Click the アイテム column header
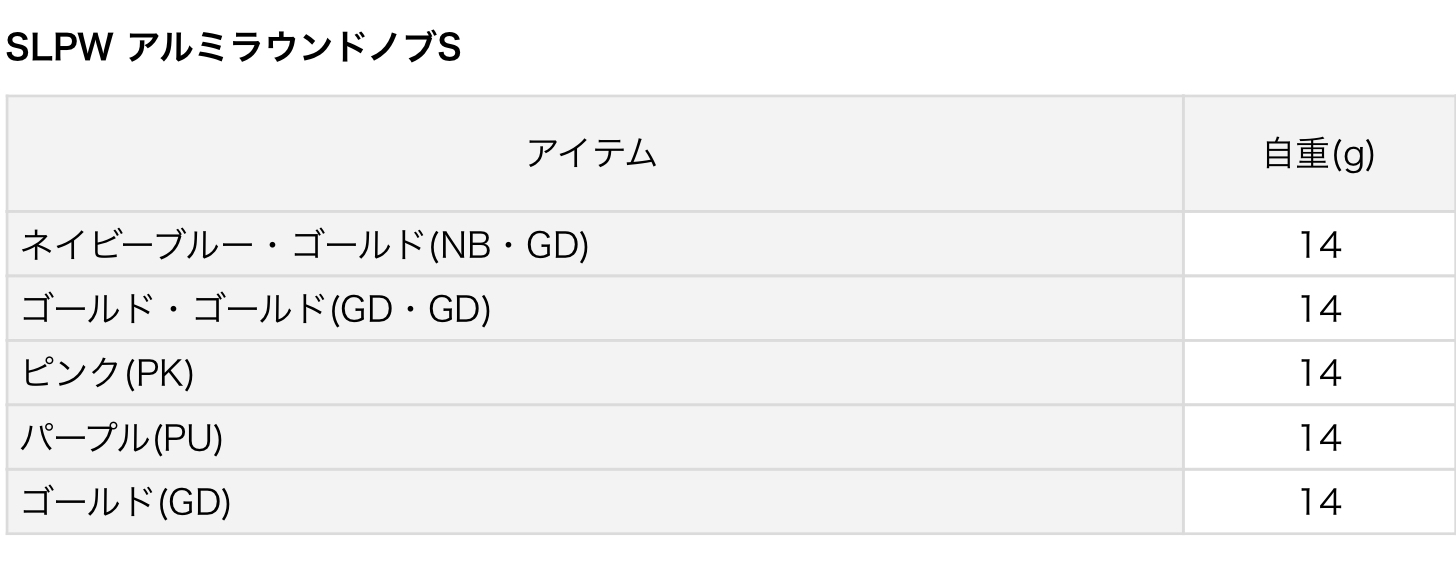Viewport: 1456px width, 567px height. coord(592,154)
